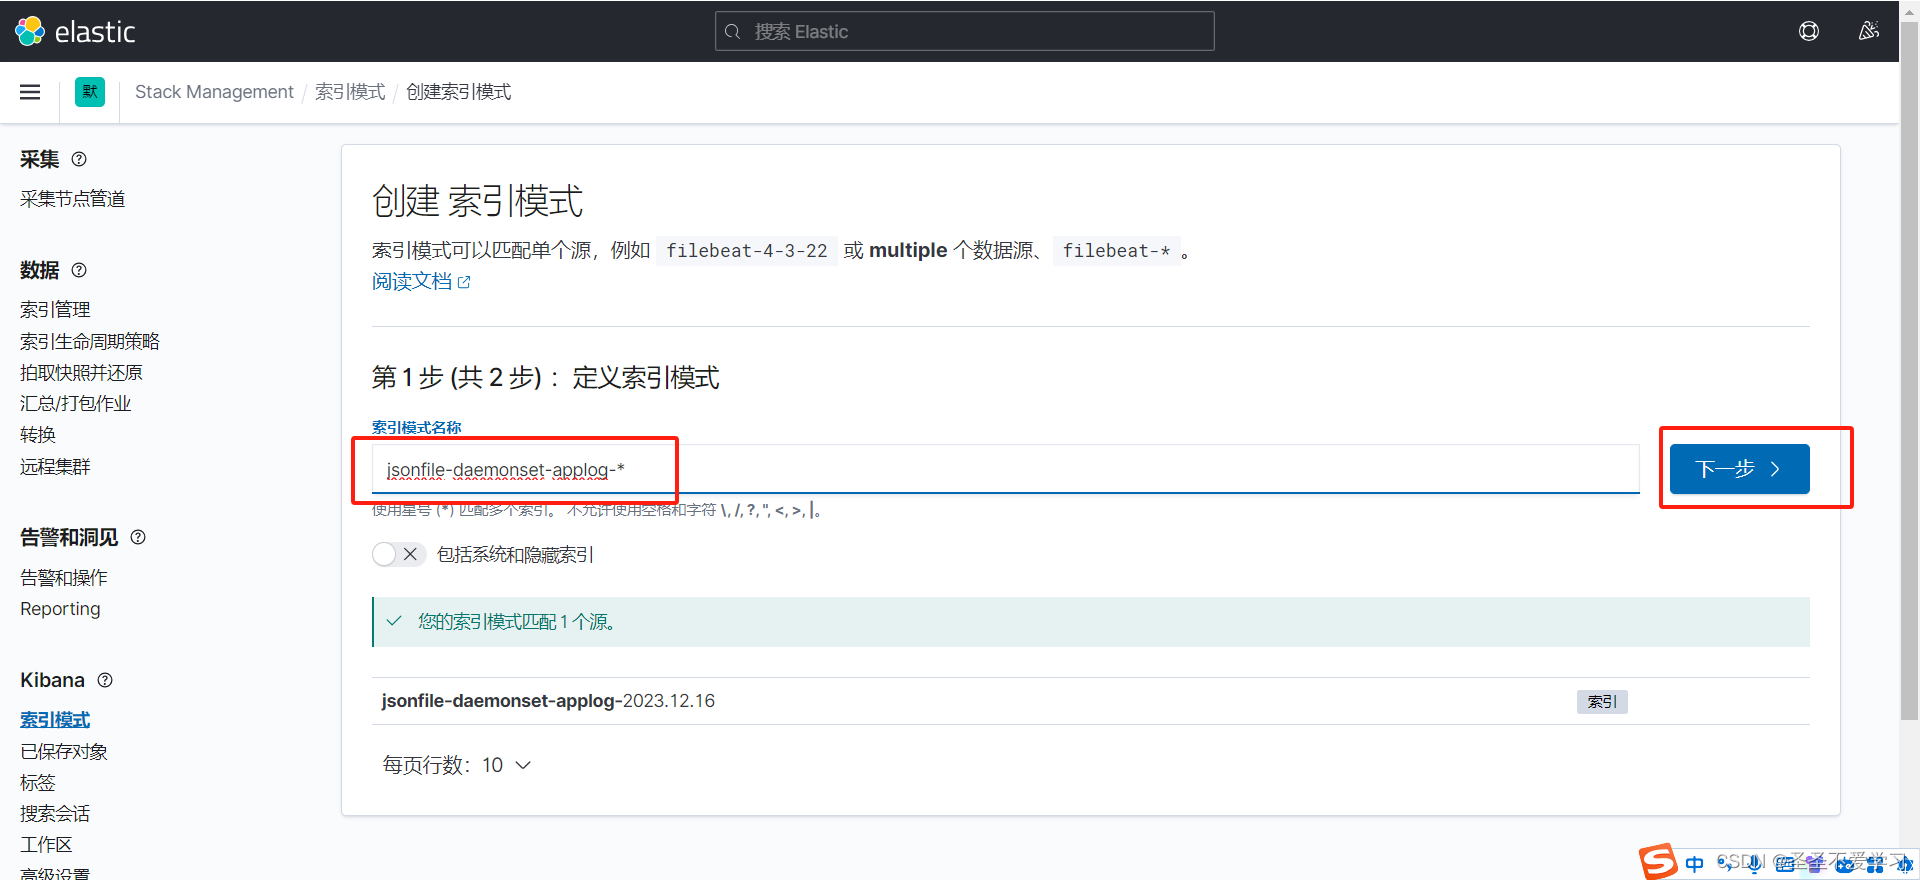Open 标签 in sidebar
This screenshot has width=1920, height=880.
coord(38,782)
